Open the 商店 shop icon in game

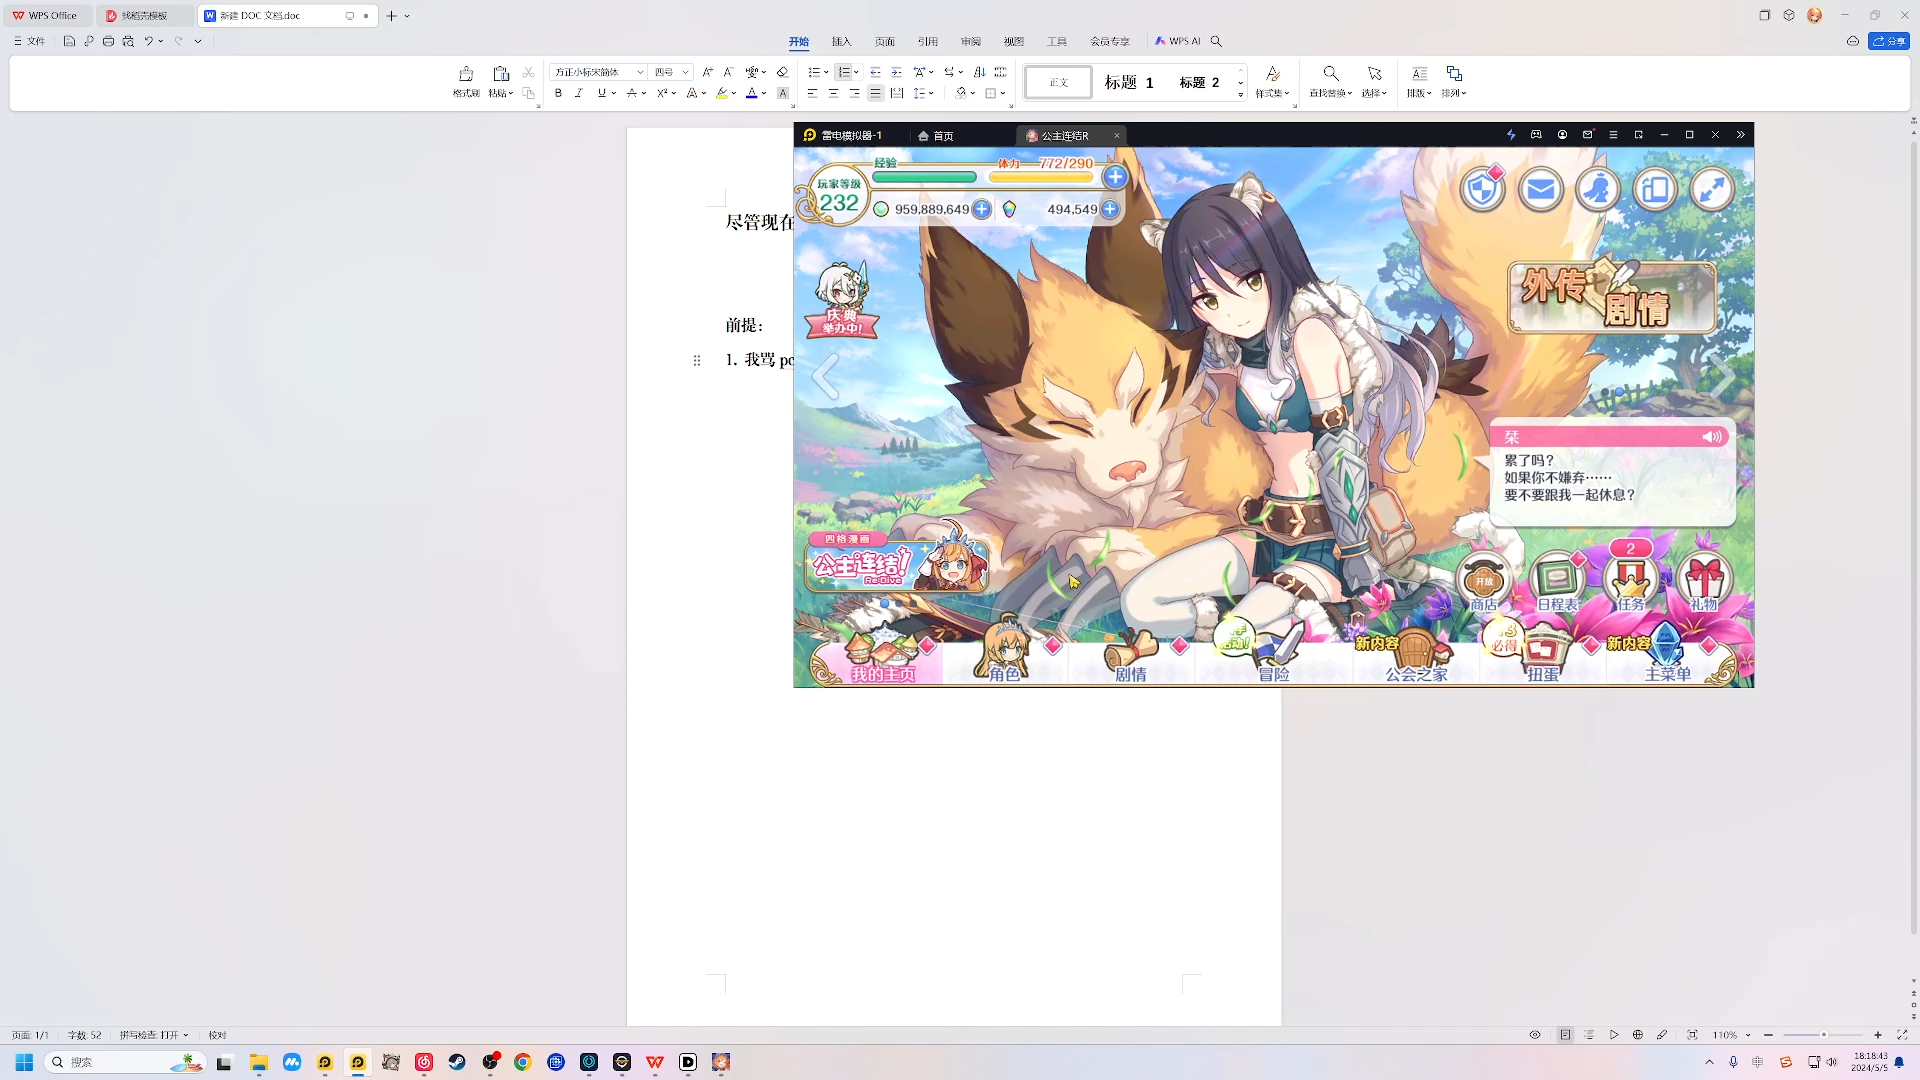pos(1484,582)
